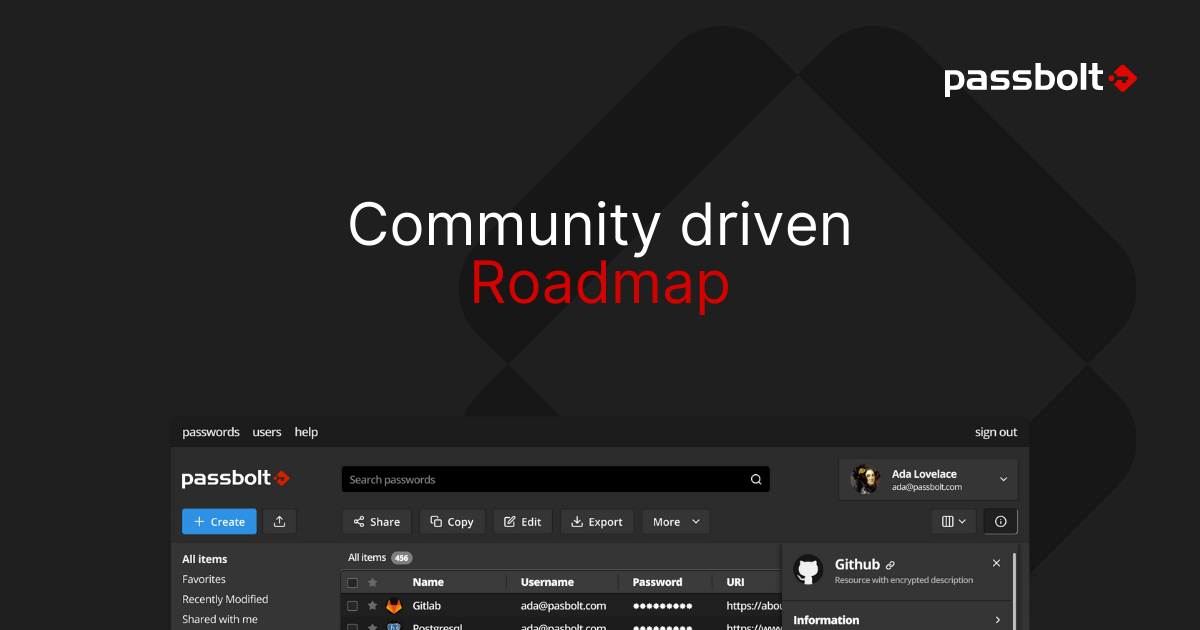Open the help menu item
The width and height of the screenshot is (1200, 630).
point(306,432)
